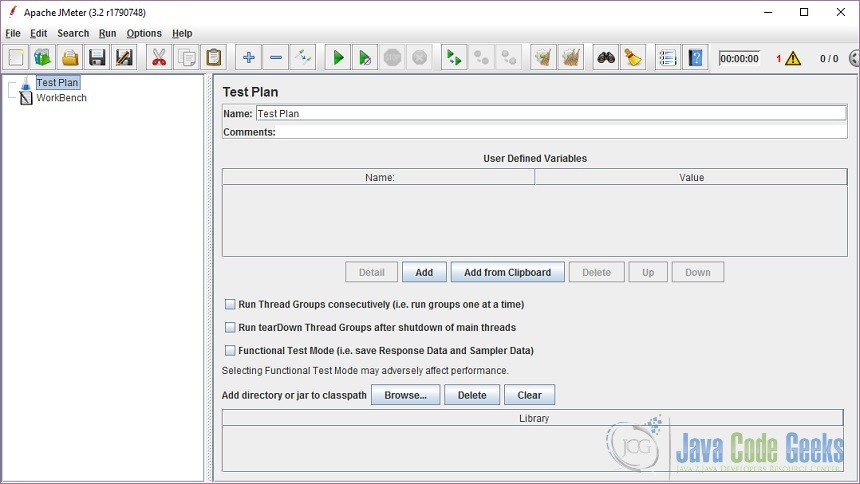Start remote engines with Remote Start All icon
The height and width of the screenshot is (484, 860).
pyautogui.click(x=454, y=57)
